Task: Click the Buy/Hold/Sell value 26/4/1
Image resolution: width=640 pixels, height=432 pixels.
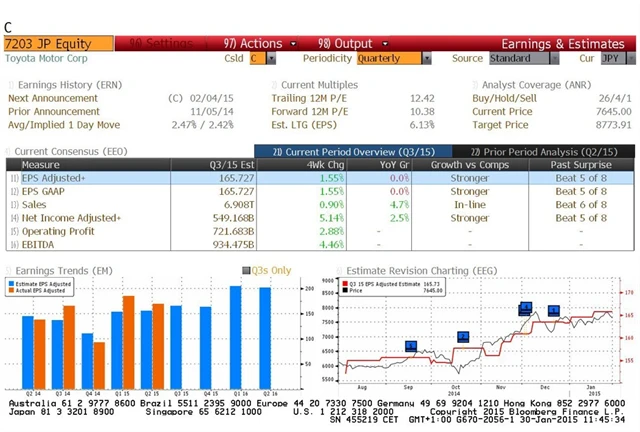Action: pyautogui.click(x=615, y=98)
